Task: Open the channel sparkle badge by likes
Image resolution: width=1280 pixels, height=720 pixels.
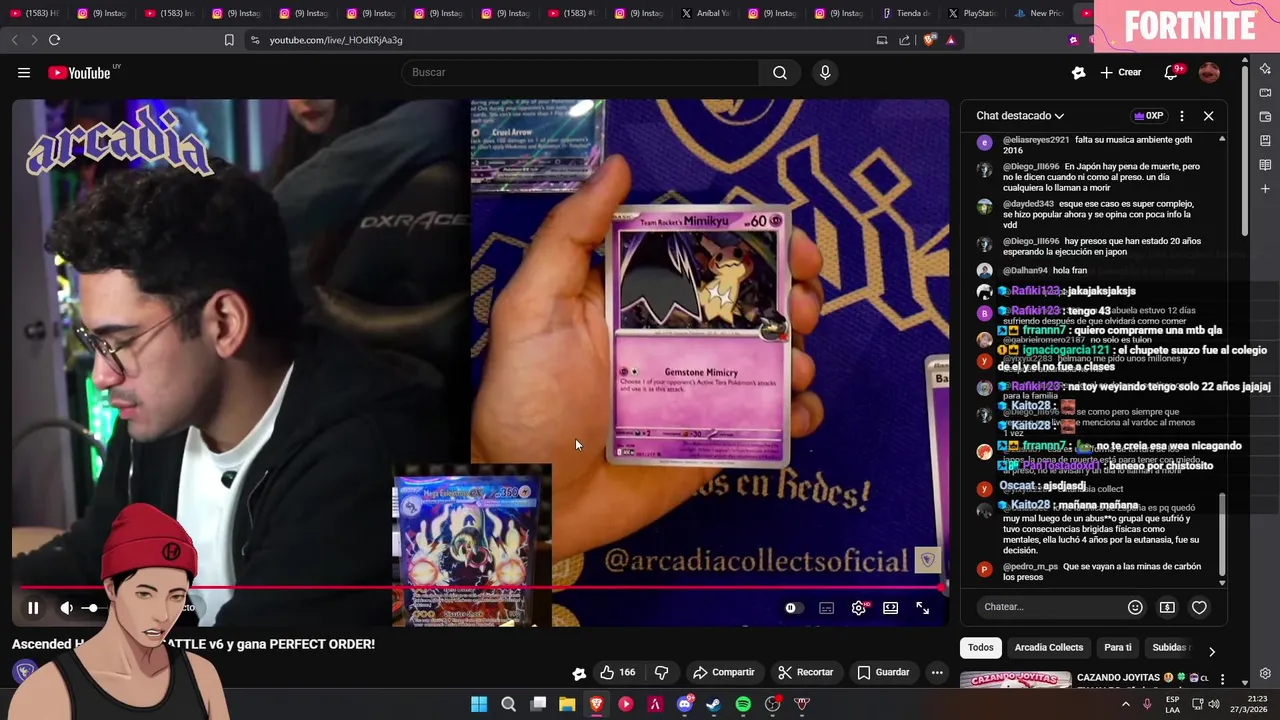Action: (x=579, y=672)
